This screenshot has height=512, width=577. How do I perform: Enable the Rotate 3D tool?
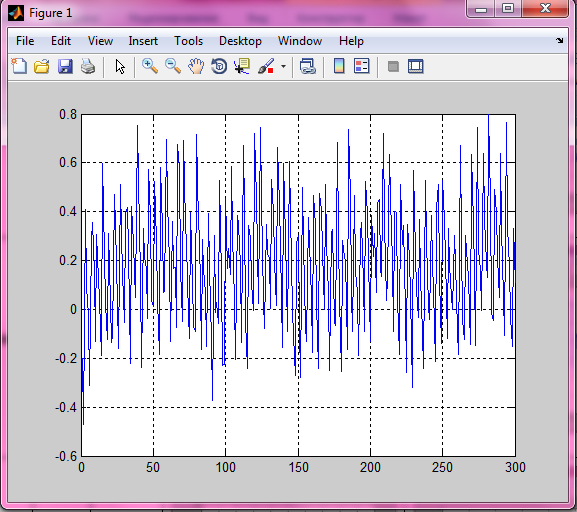219,67
